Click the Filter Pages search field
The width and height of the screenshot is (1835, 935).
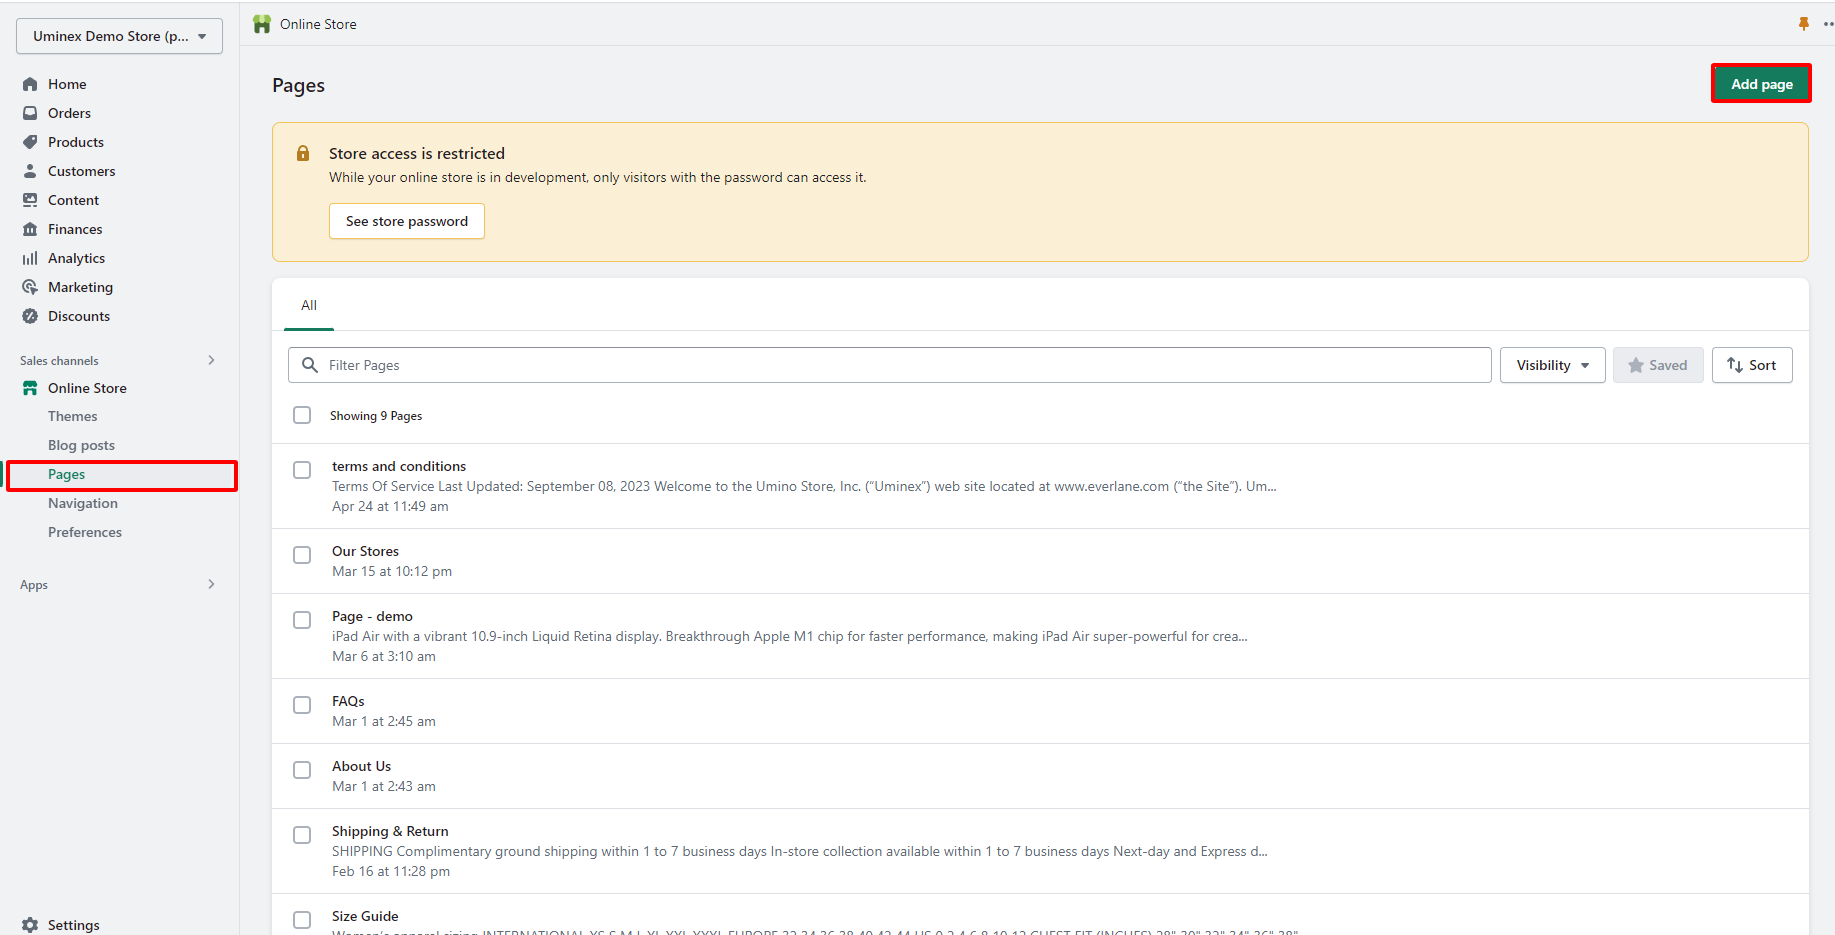[890, 365]
